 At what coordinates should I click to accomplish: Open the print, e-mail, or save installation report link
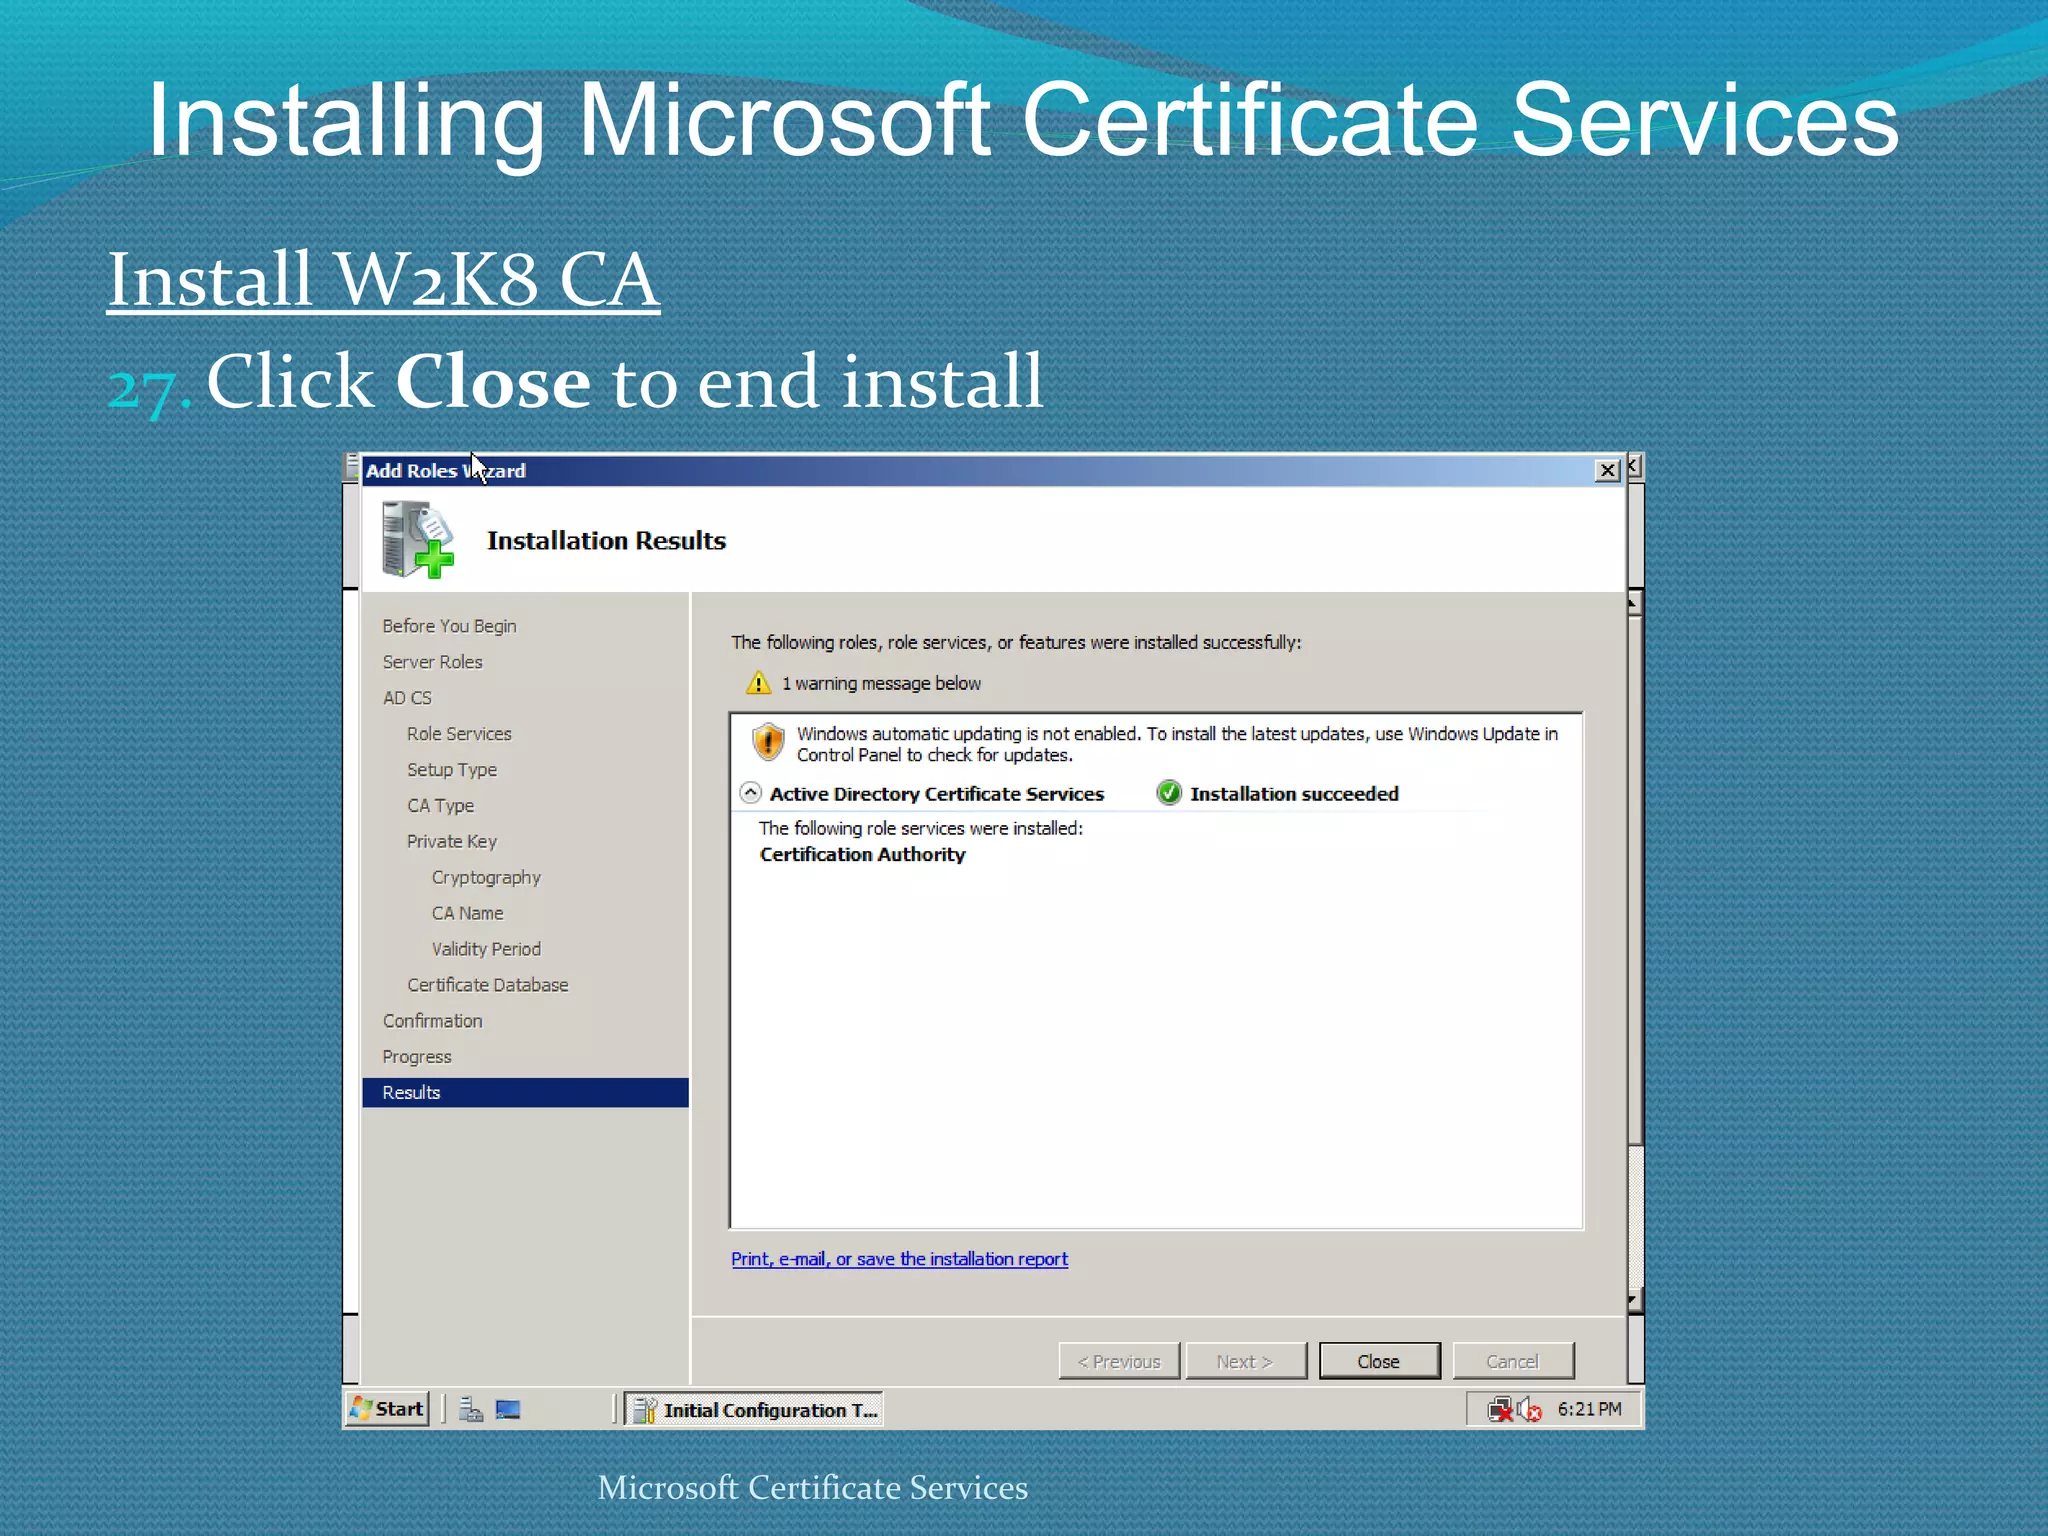899,1259
